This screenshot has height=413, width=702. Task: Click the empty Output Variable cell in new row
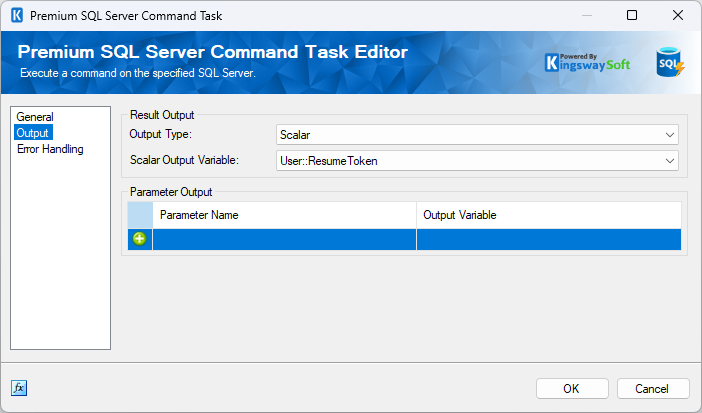[549, 239]
